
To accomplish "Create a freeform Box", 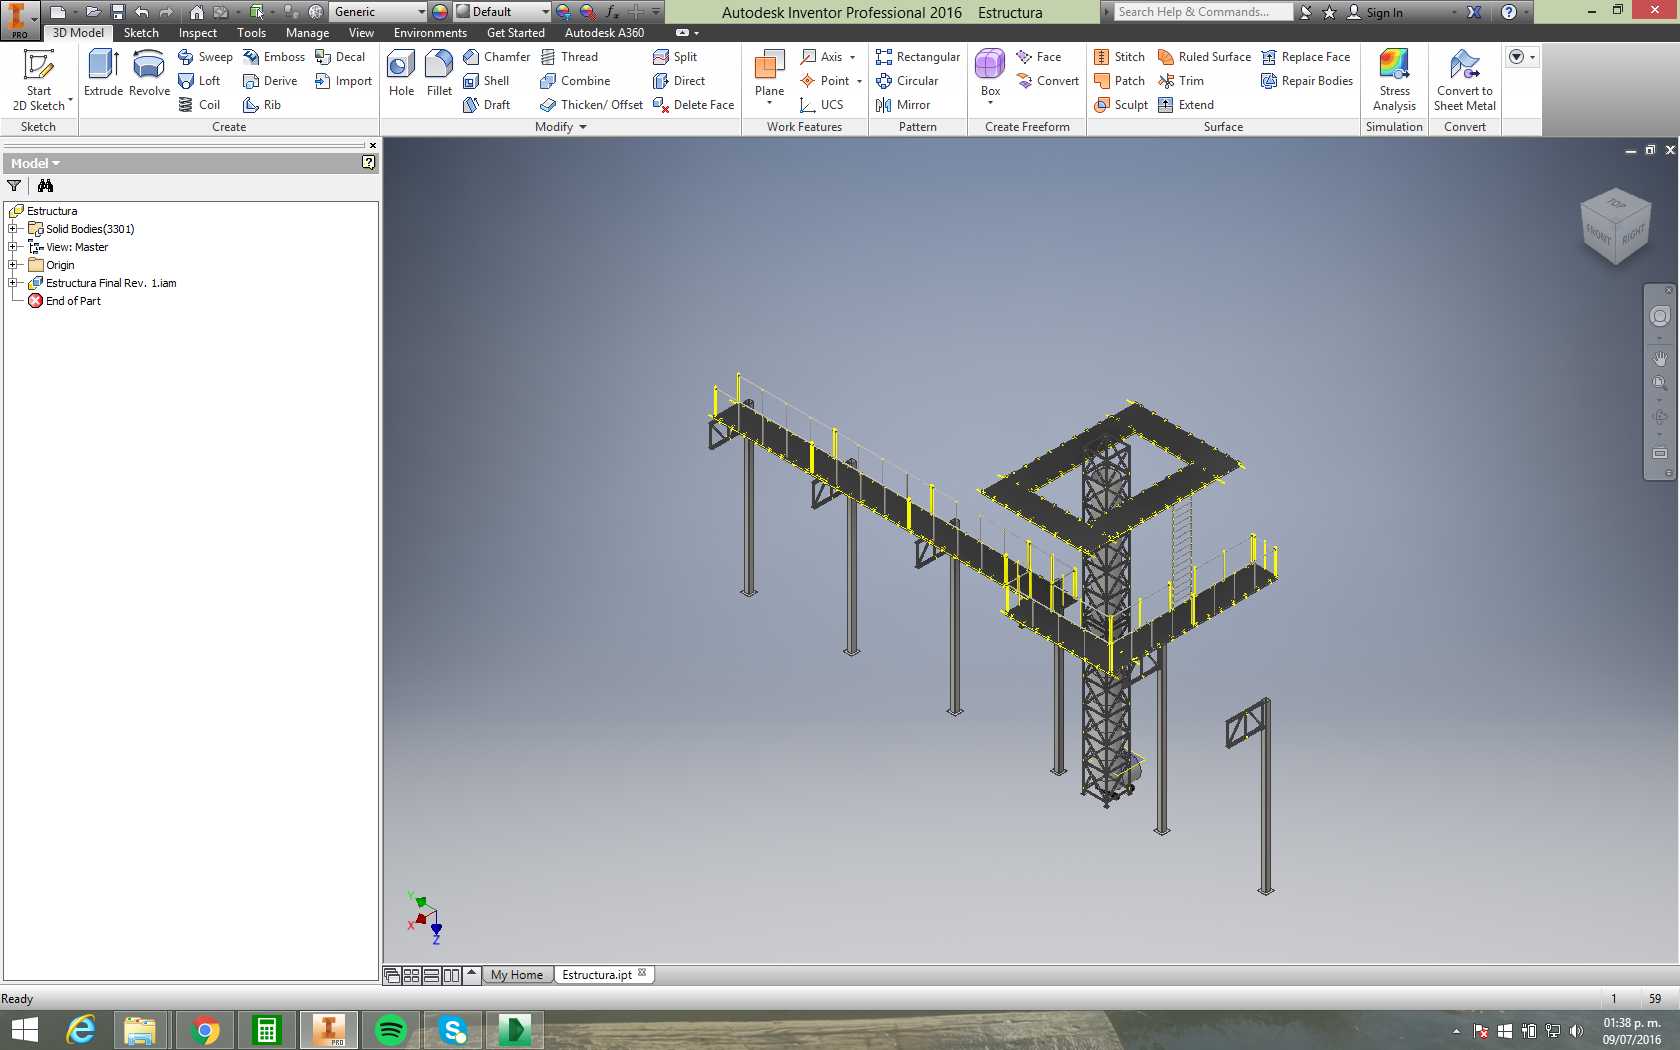I will coord(990,73).
